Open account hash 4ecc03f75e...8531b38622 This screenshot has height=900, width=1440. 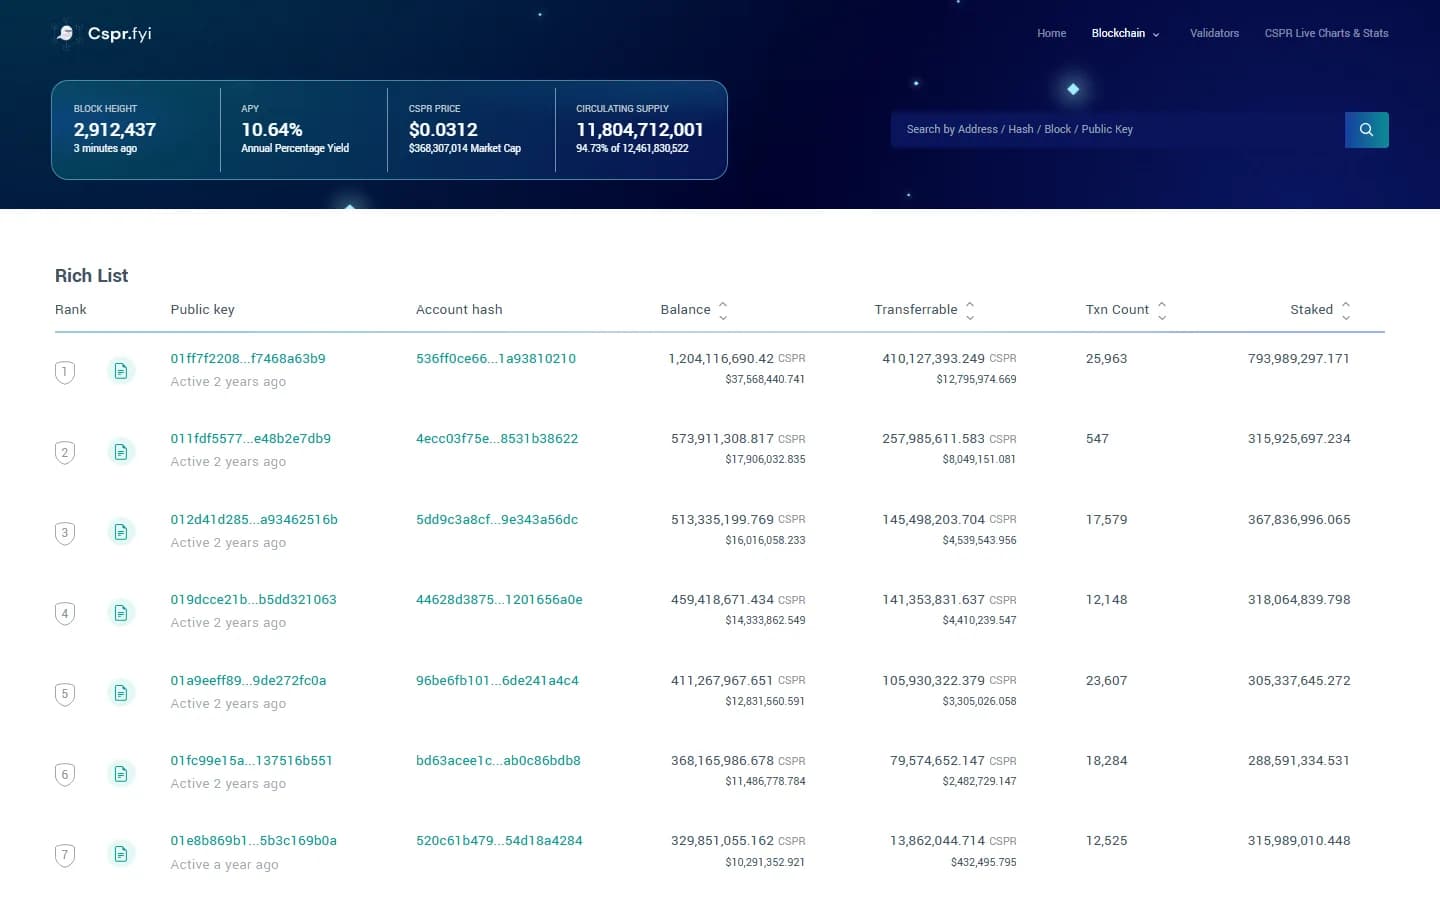point(497,438)
